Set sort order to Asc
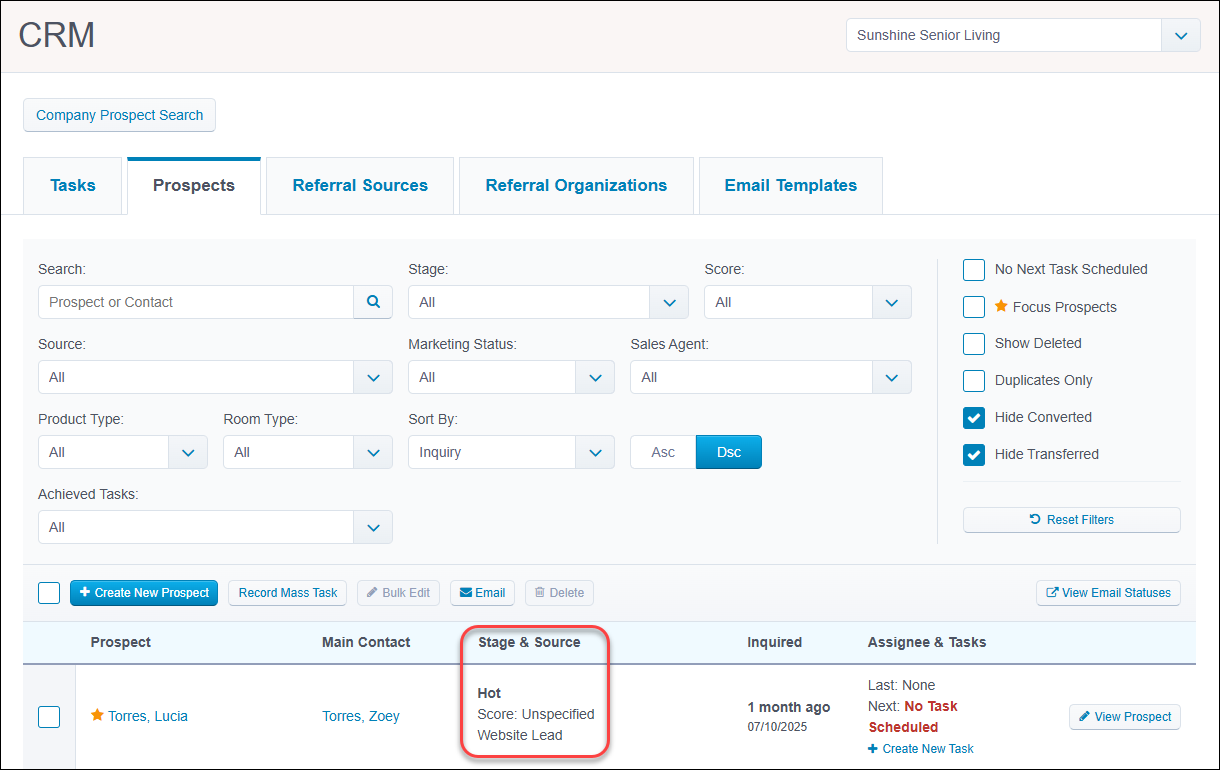The image size is (1220, 770). 663,452
